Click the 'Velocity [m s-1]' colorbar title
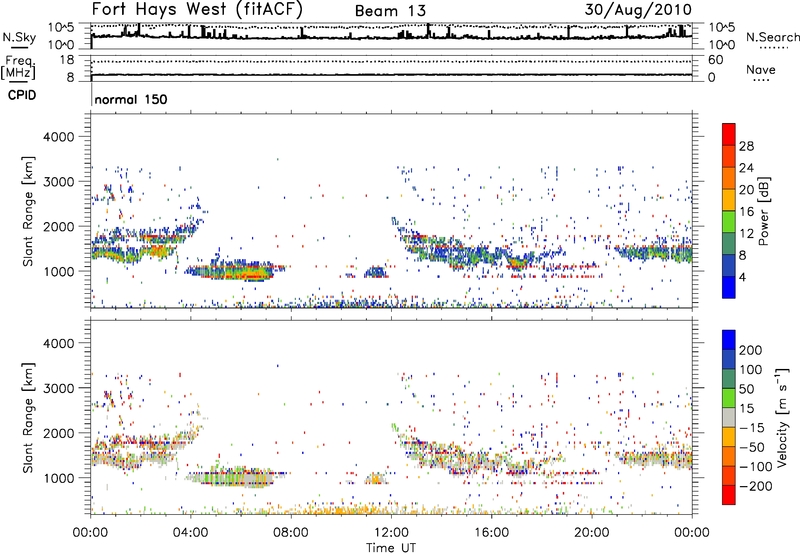Viewport: 800px width, 554px height. click(782, 417)
